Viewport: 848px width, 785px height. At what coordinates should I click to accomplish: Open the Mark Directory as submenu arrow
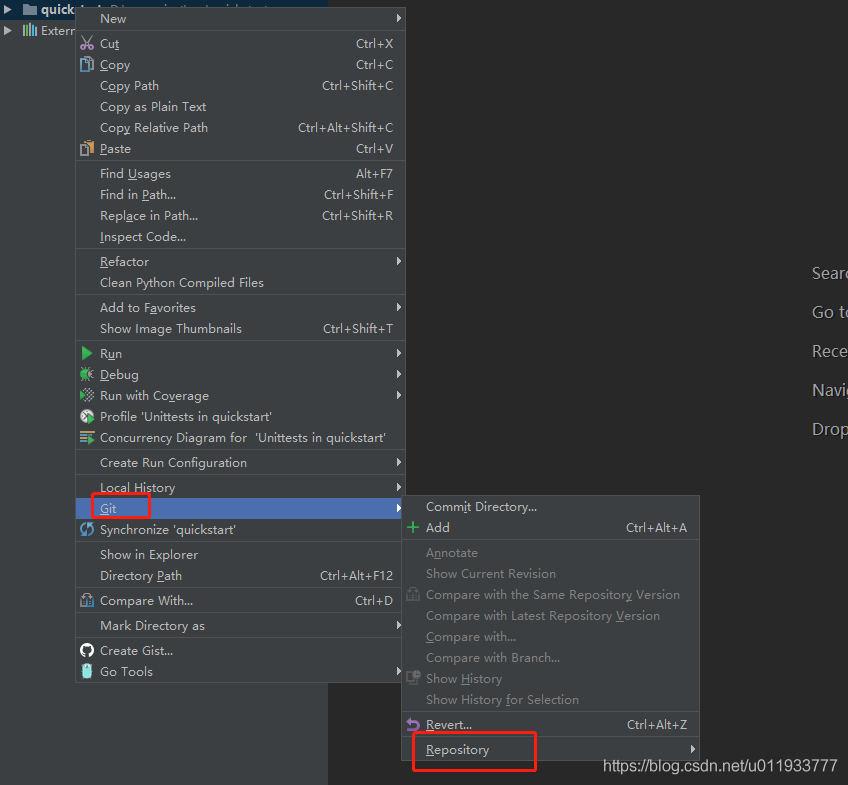(x=399, y=625)
